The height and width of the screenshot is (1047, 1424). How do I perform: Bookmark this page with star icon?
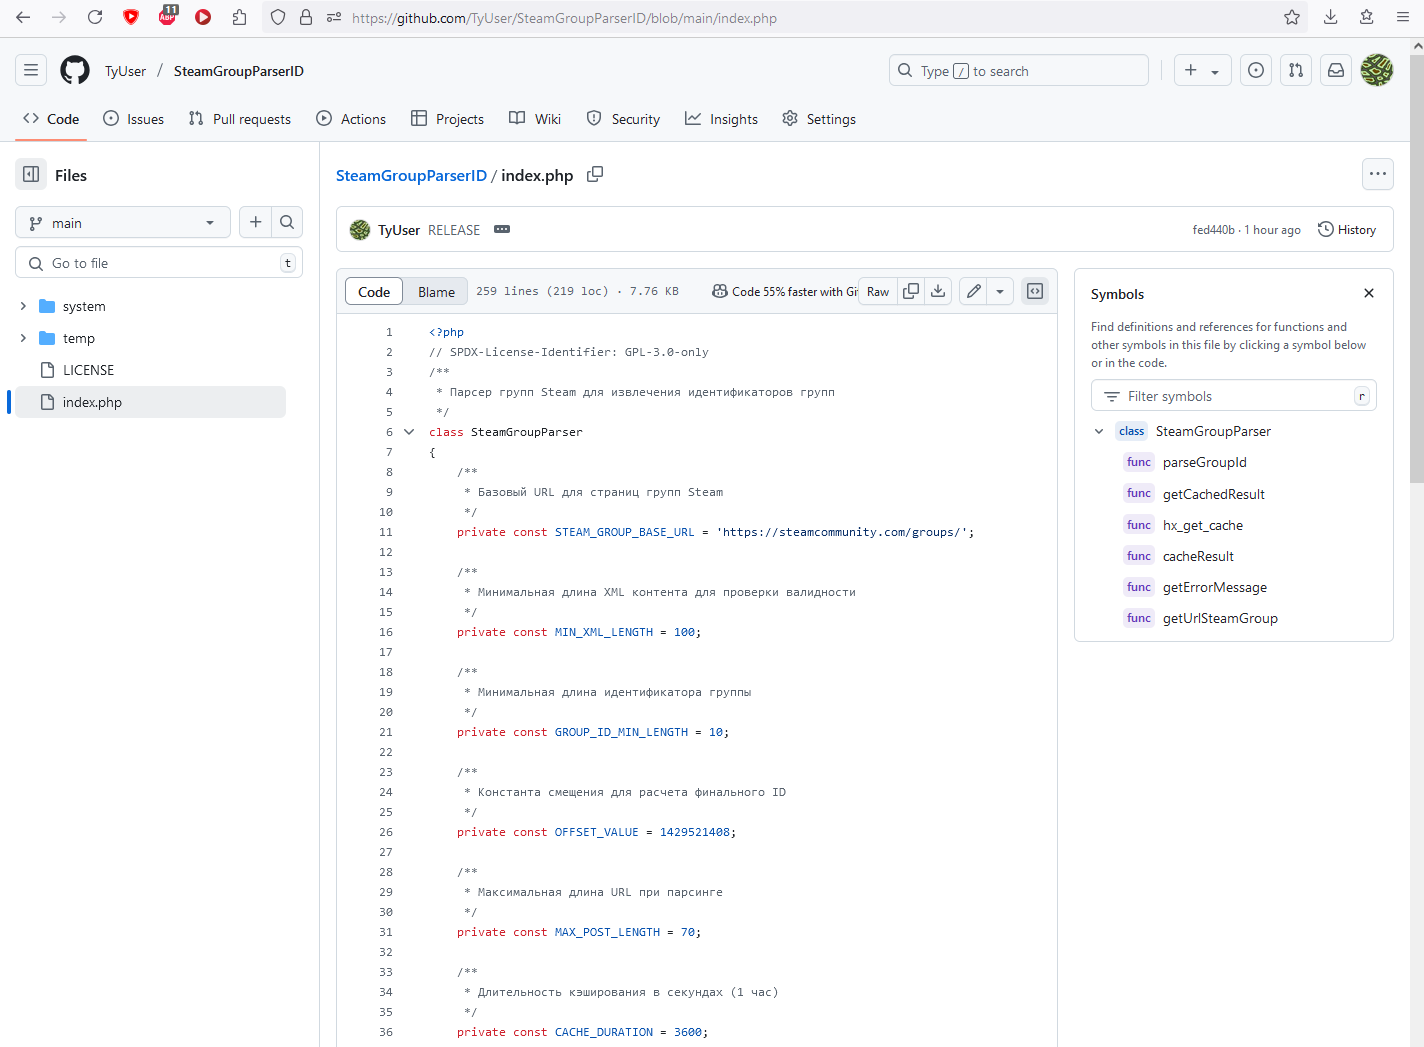[1292, 17]
